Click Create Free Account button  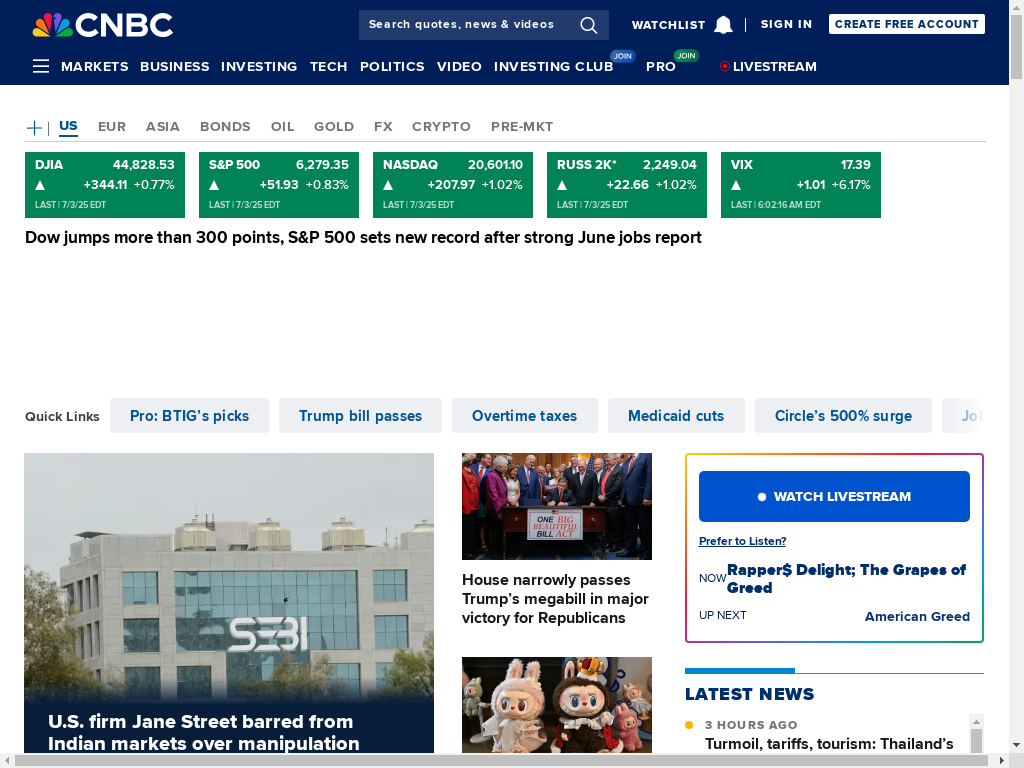point(906,24)
